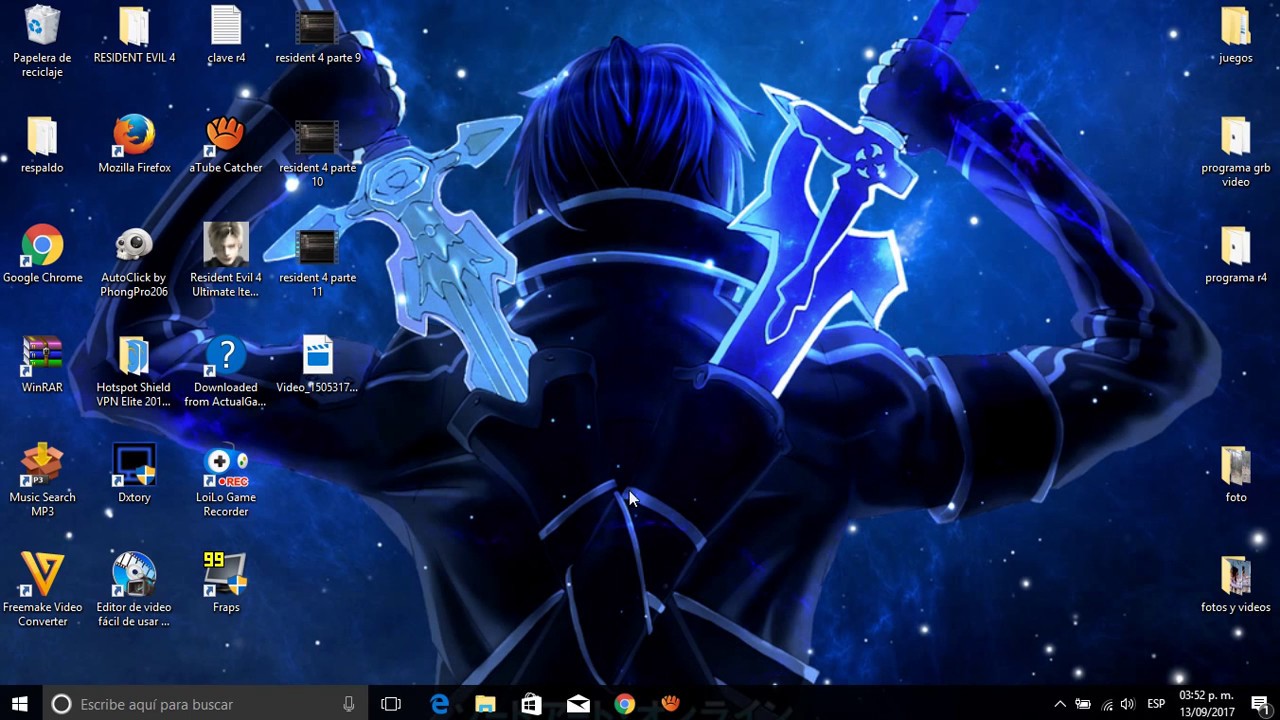Activate the search box microphone

point(349,704)
